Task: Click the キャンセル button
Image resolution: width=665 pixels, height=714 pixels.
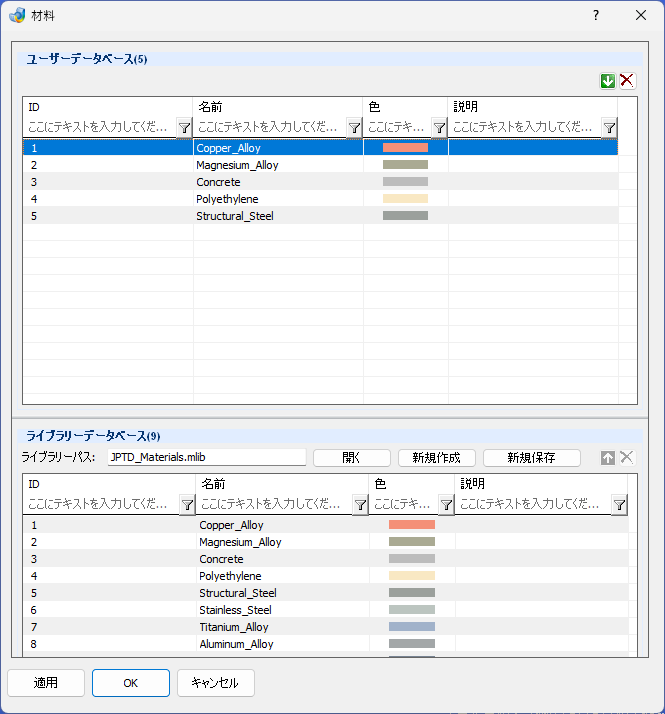Action: tap(215, 683)
